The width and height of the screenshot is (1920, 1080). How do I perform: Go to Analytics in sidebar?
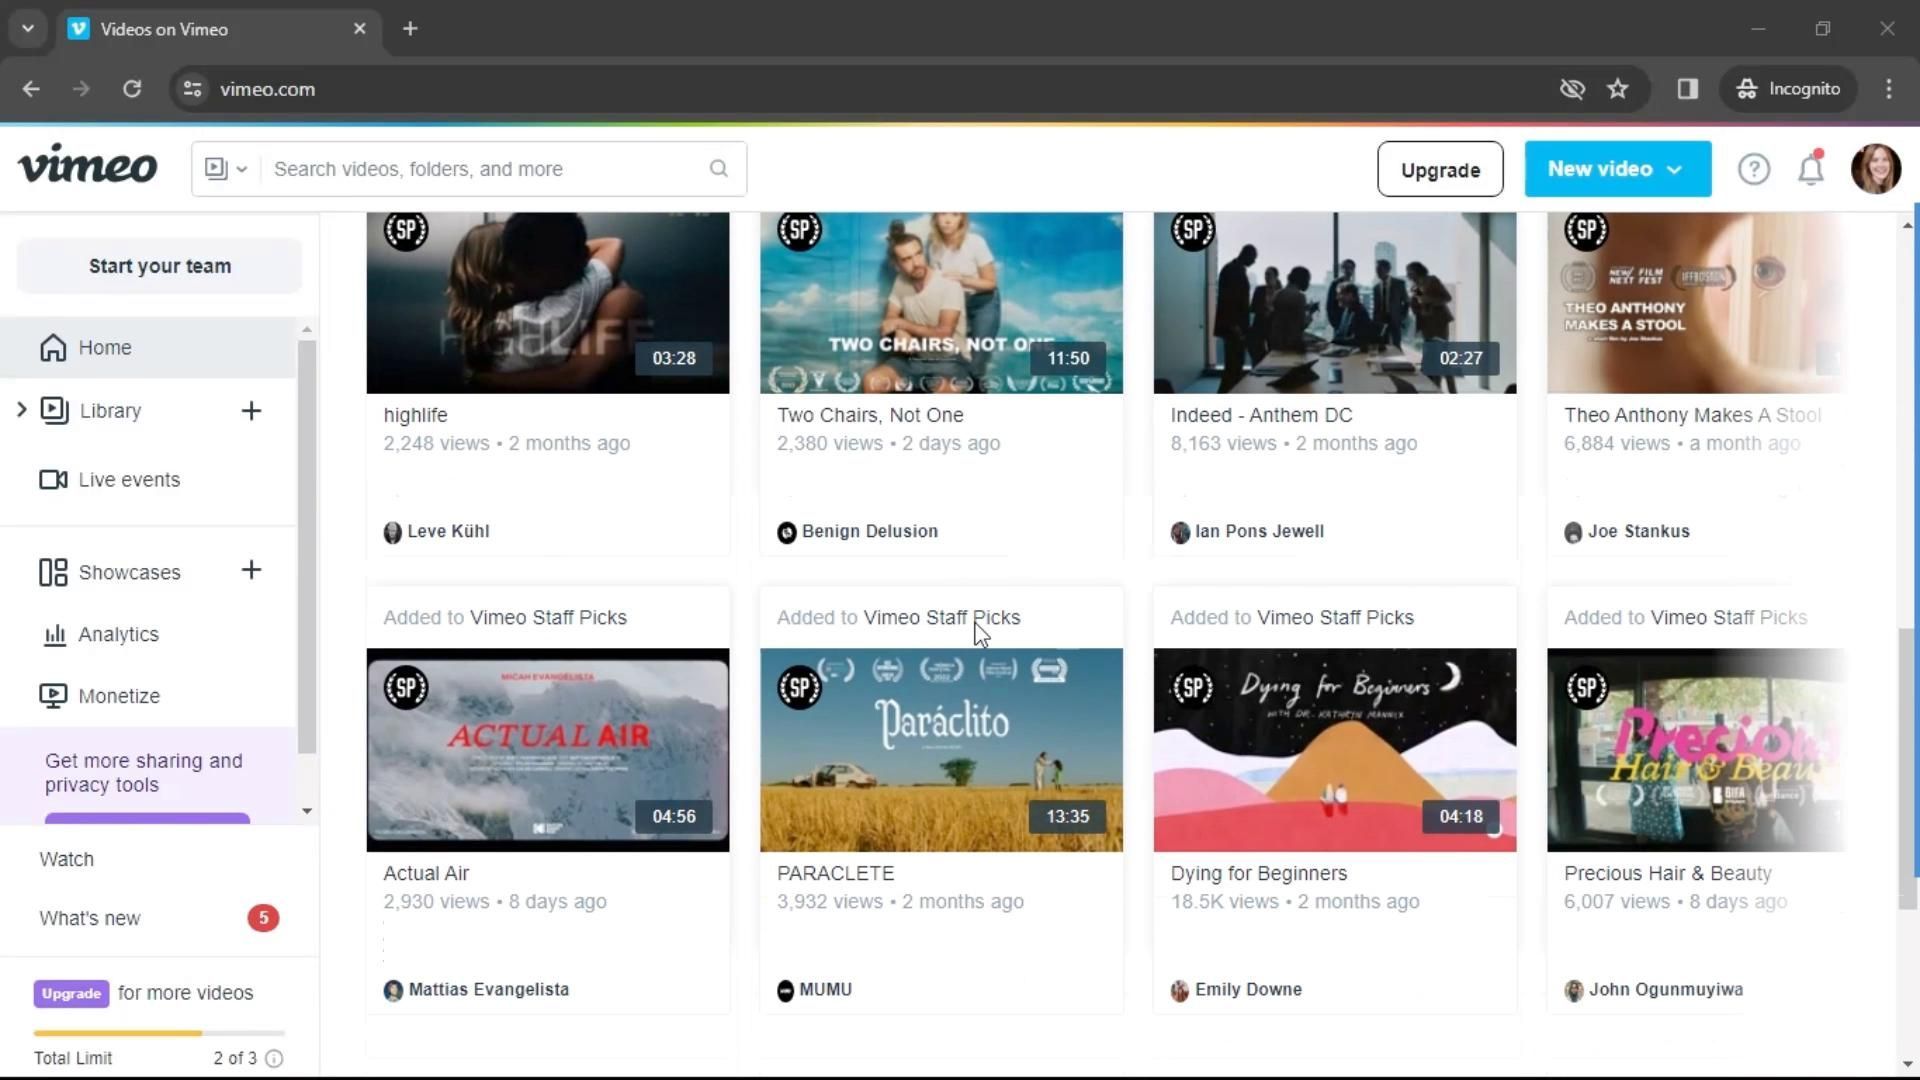pos(118,634)
